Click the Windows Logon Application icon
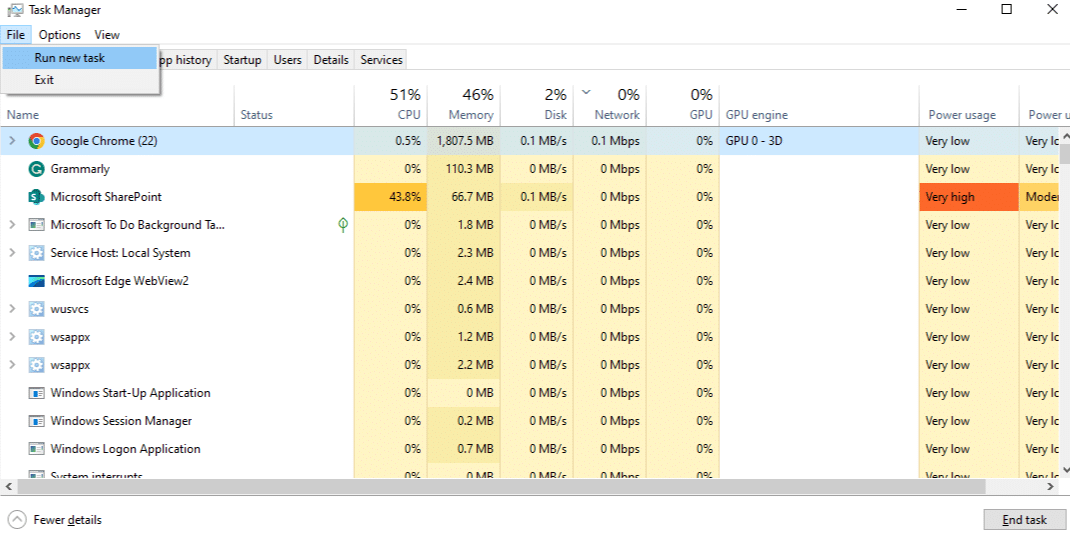 click(36, 449)
